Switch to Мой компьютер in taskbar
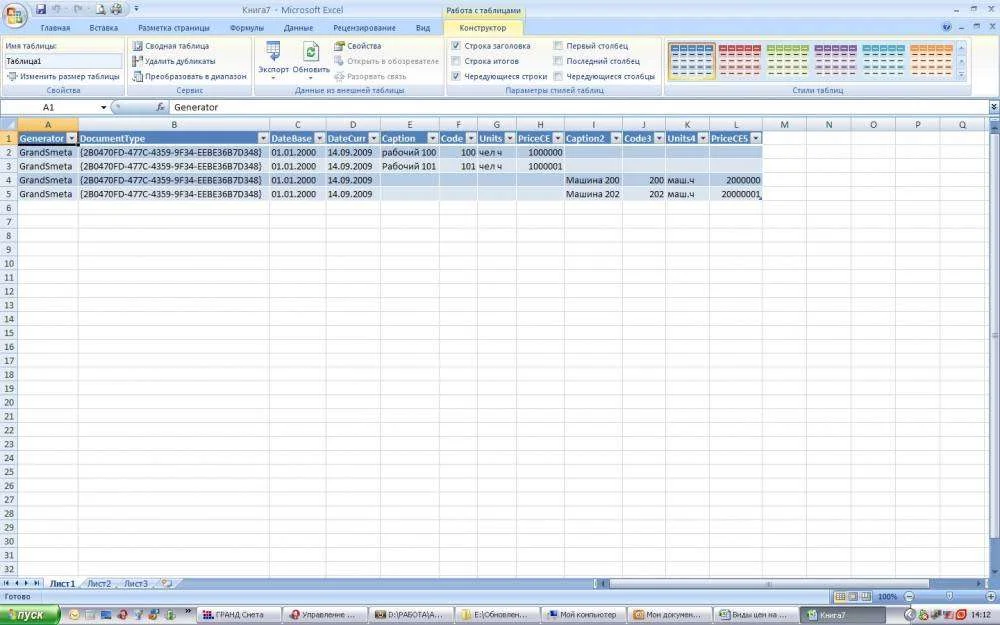 (x=583, y=615)
